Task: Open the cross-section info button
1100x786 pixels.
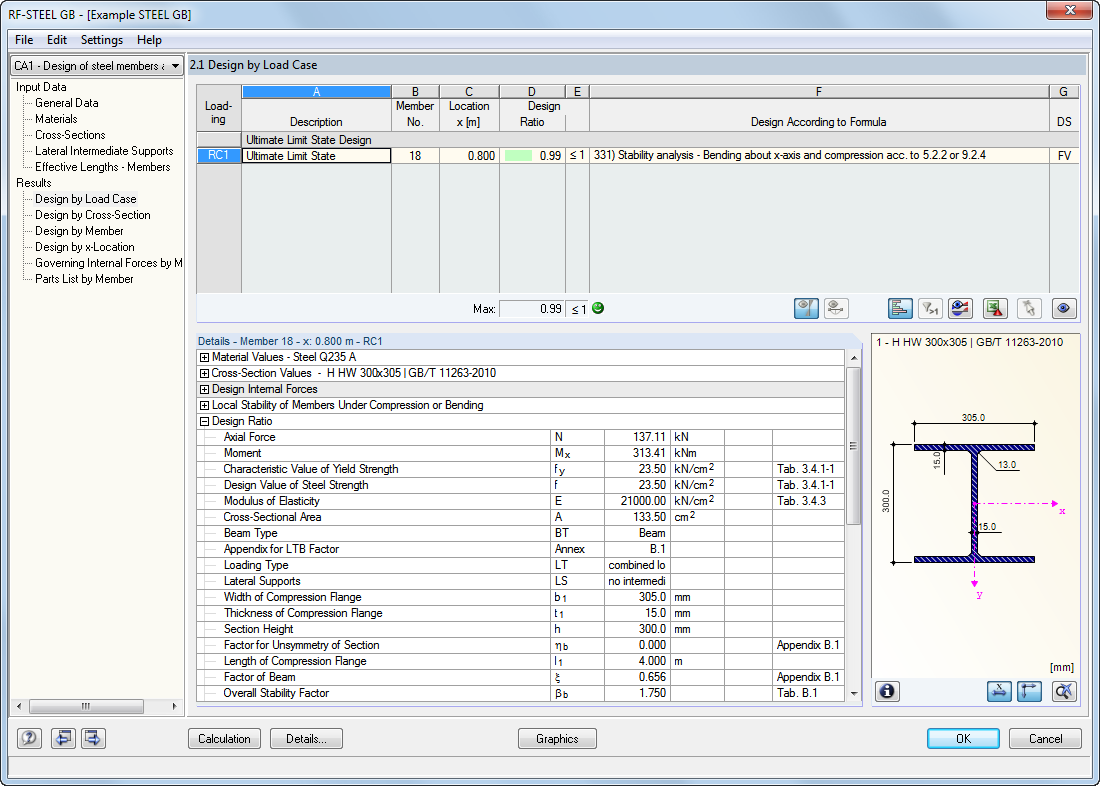Action: click(x=887, y=691)
